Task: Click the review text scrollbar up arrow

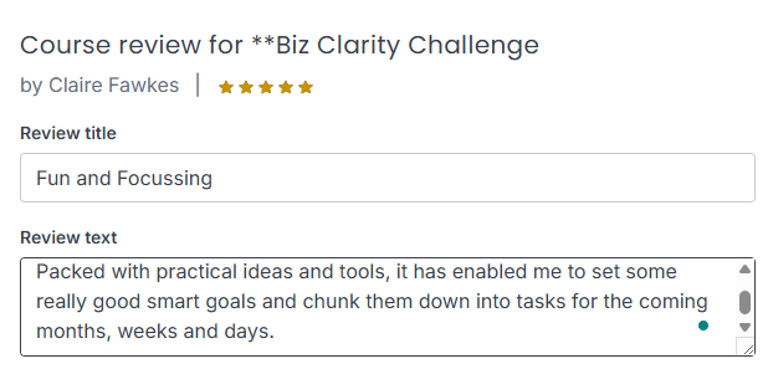Action: [744, 269]
